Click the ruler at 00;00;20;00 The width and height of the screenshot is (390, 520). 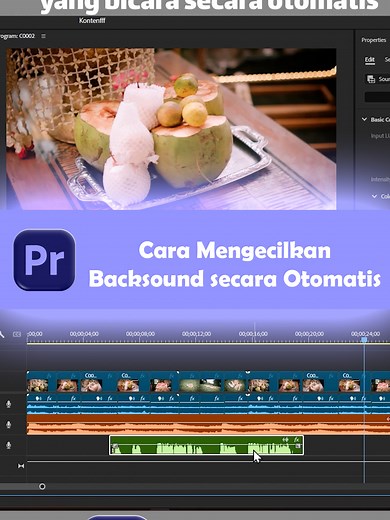tap(309, 334)
